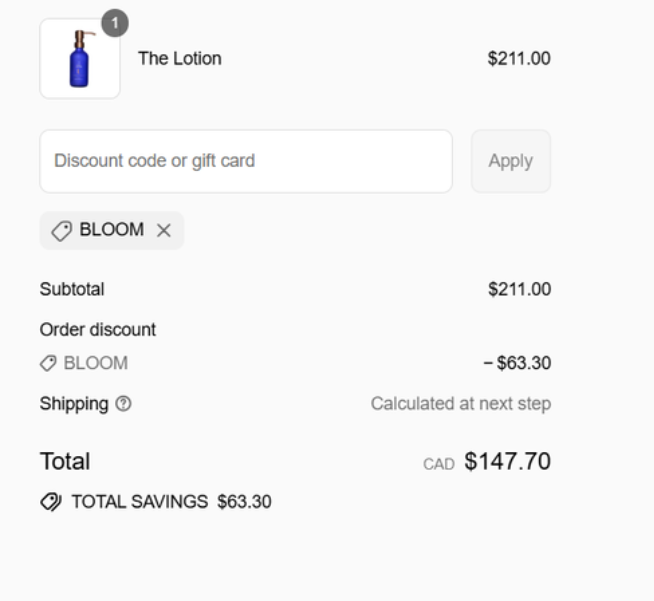
Task: Remove the BLOOM discount code with the X
Action: [164, 231]
